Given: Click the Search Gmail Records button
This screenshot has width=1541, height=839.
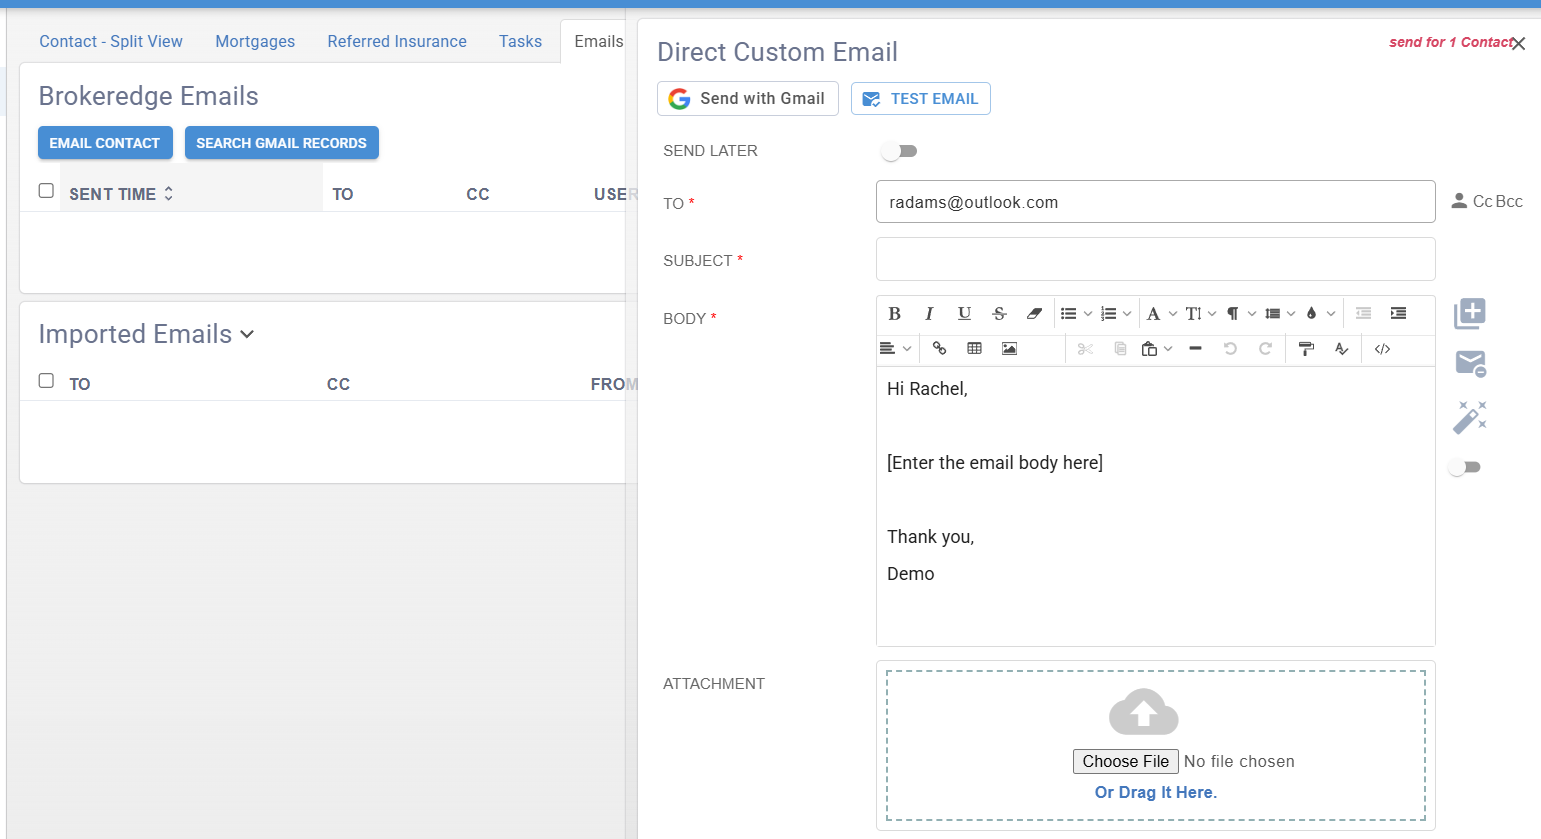Looking at the screenshot, I should coord(281,143).
